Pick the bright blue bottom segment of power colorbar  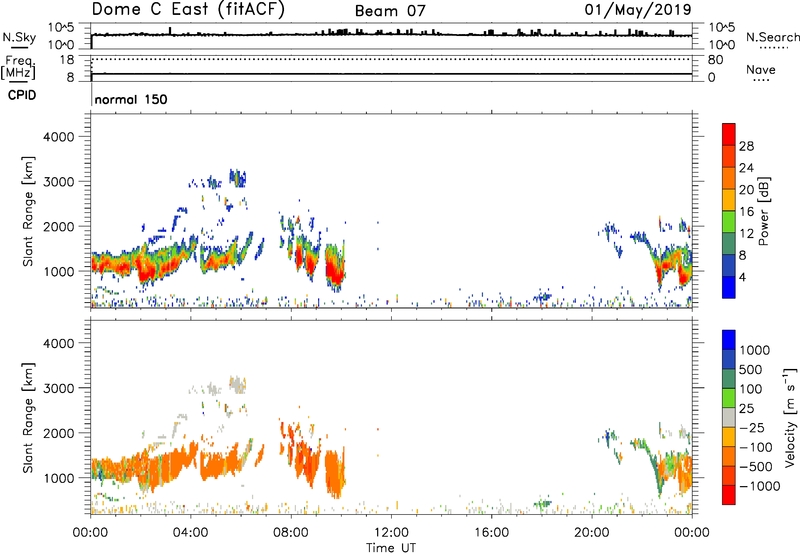(x=729, y=287)
